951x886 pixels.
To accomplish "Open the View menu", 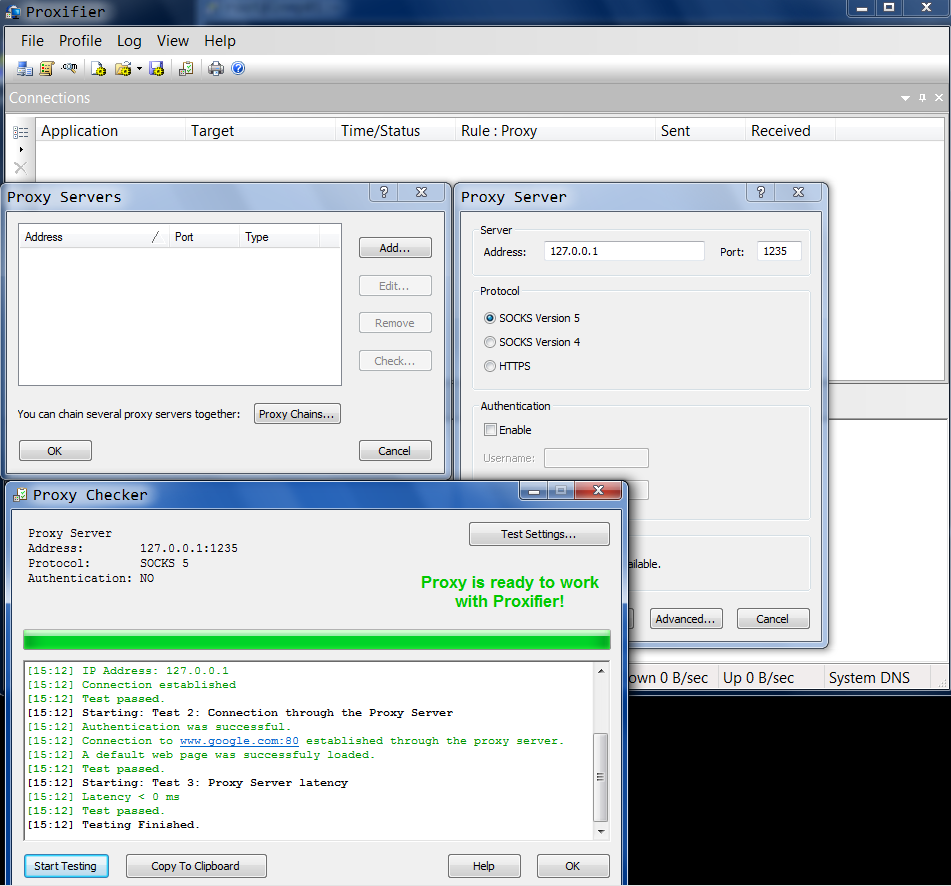I will click(173, 41).
